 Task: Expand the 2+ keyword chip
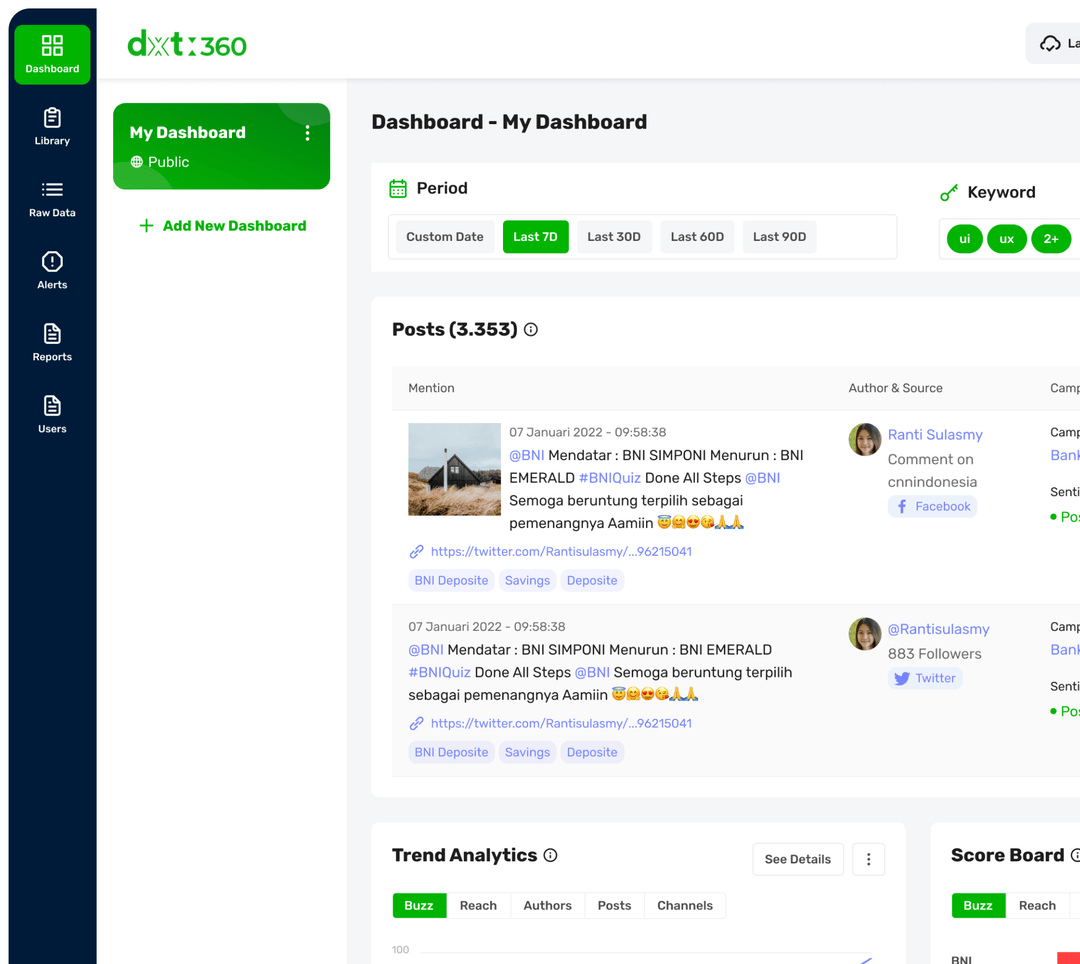[1050, 239]
